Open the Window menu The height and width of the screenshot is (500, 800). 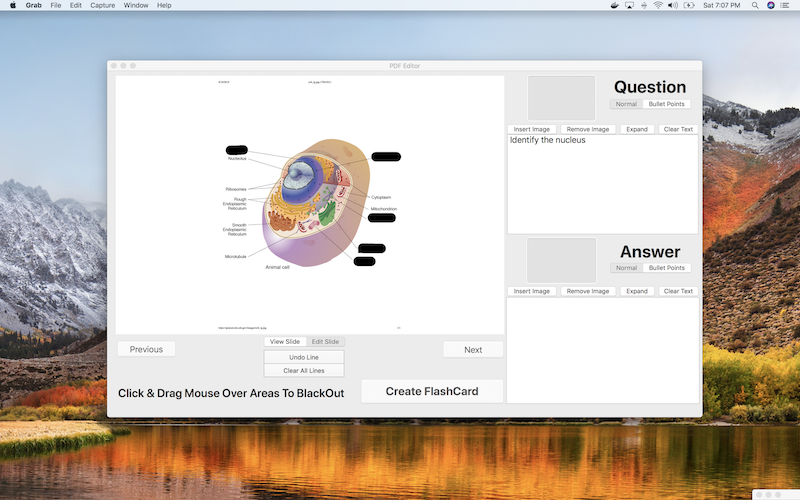[136, 5]
